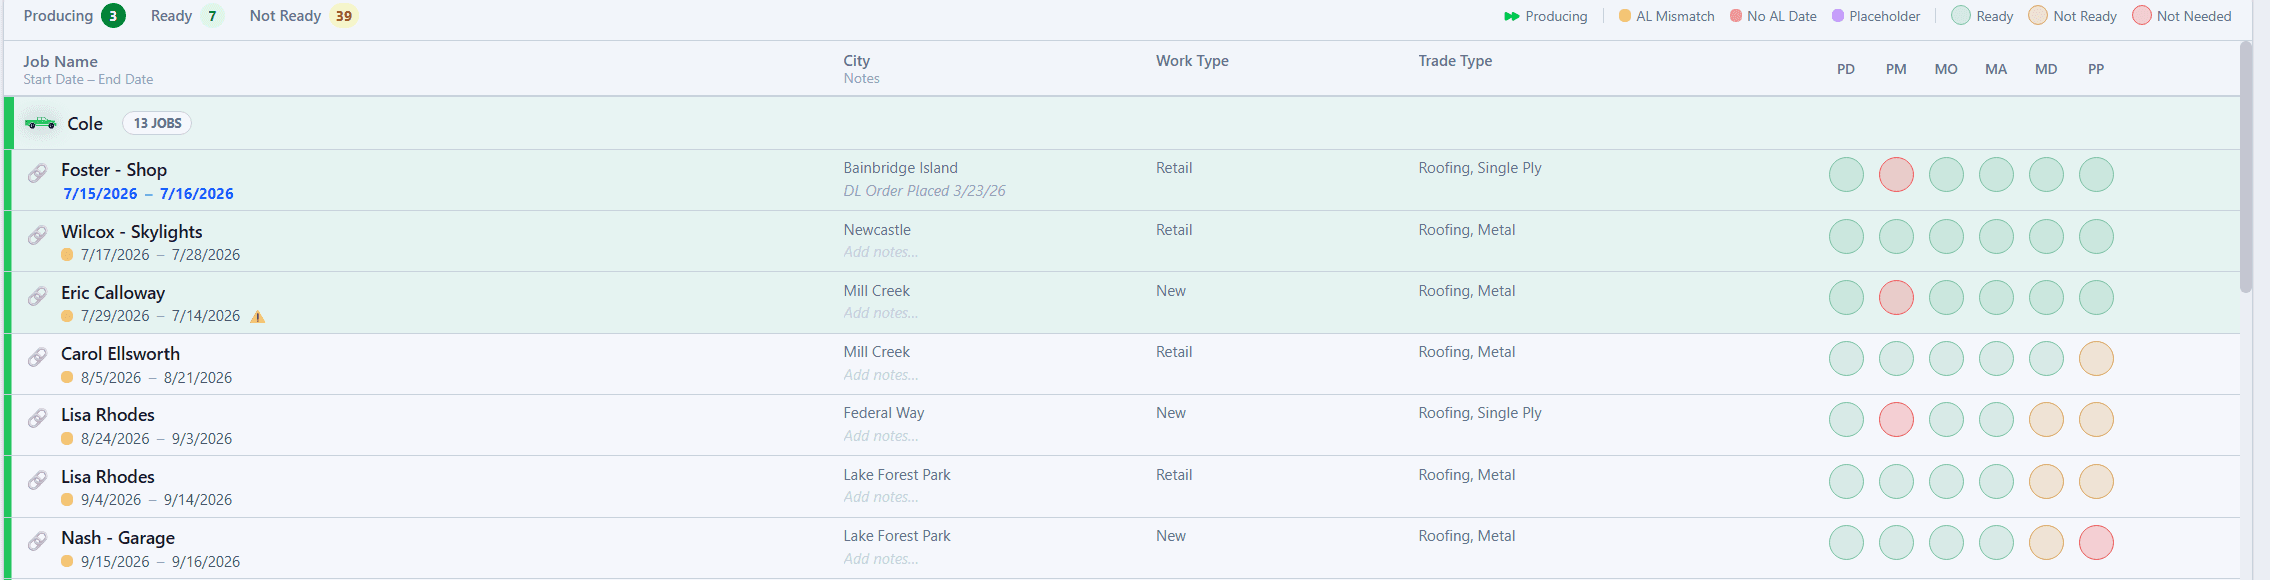Click the Bainbridge Island city cell
Screen dimensions: 2270x580
tap(900, 168)
